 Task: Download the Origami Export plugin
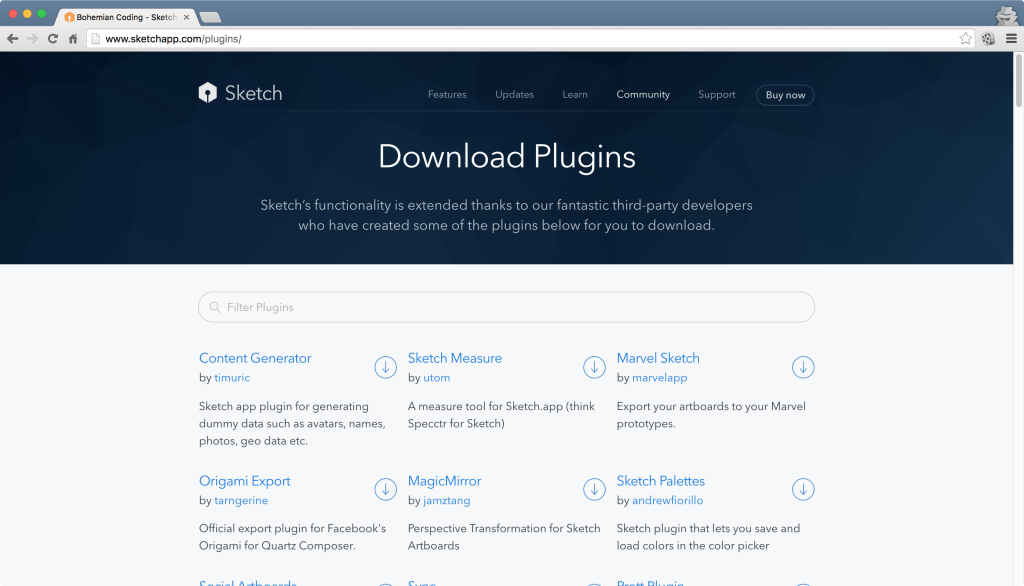point(385,489)
